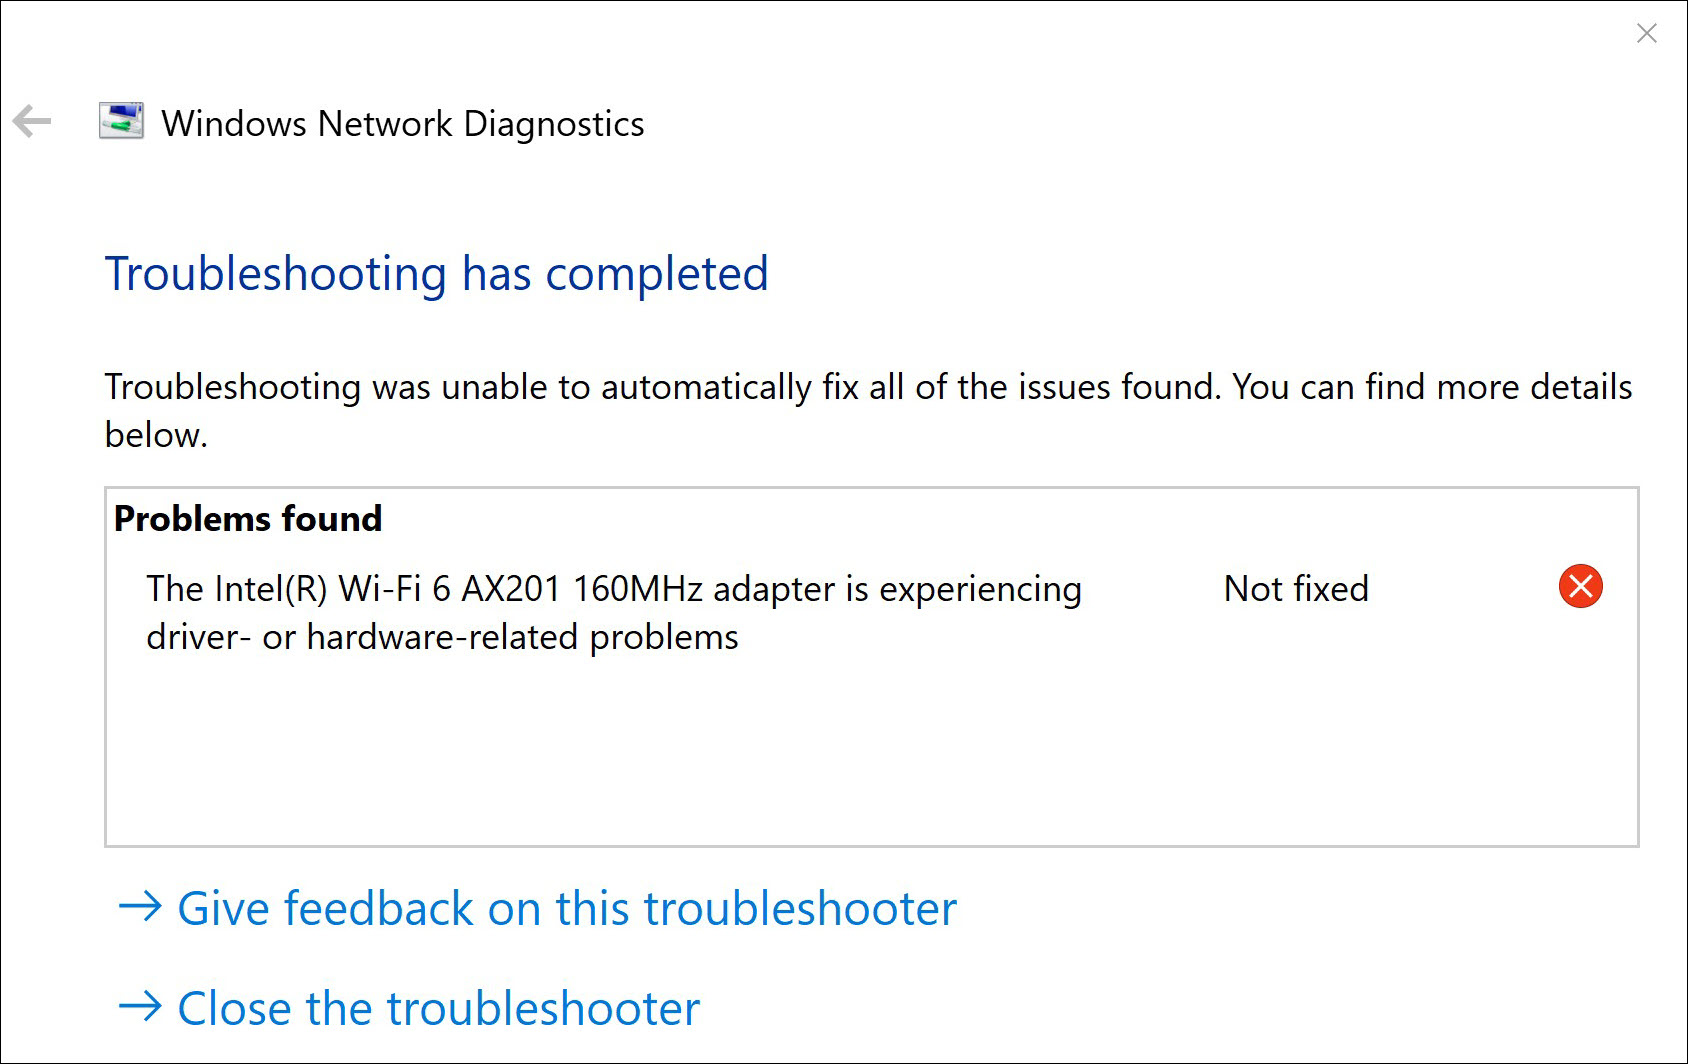Click empty space inside the Problems found list
Image resolution: width=1688 pixels, height=1064 pixels.
tap(870, 760)
